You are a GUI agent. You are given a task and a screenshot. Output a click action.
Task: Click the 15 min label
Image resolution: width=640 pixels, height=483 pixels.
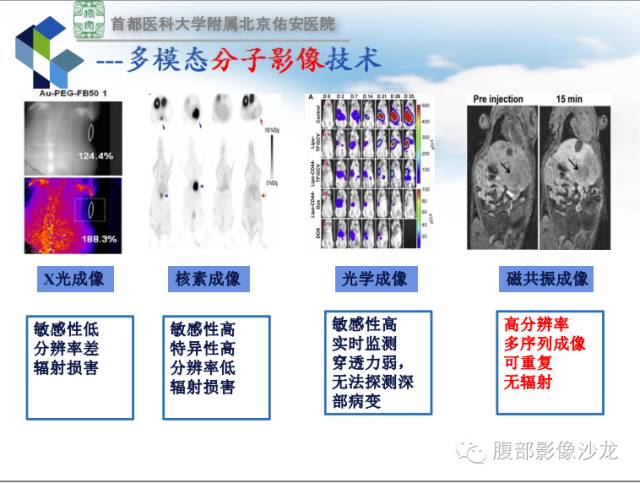coord(569,99)
